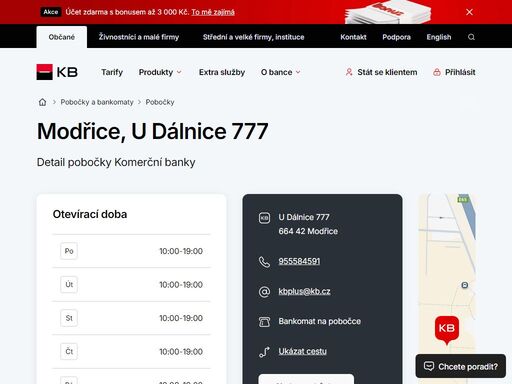
Task: Click Přihlásit to log in
Action: coord(460,72)
